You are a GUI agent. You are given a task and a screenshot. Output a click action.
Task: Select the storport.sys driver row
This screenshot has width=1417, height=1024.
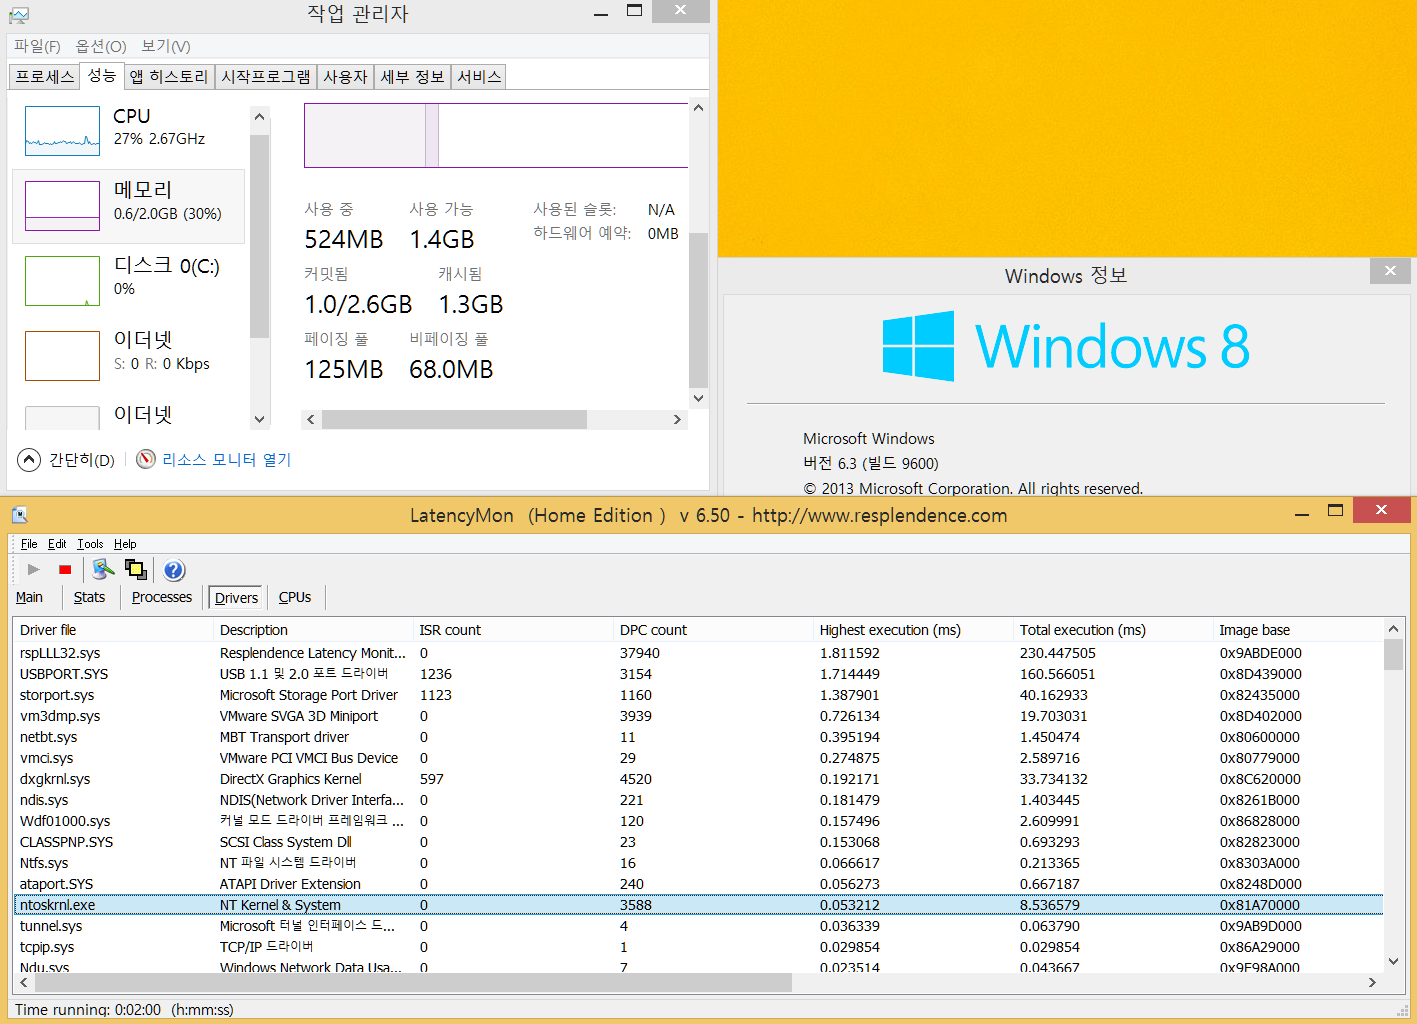(698, 695)
